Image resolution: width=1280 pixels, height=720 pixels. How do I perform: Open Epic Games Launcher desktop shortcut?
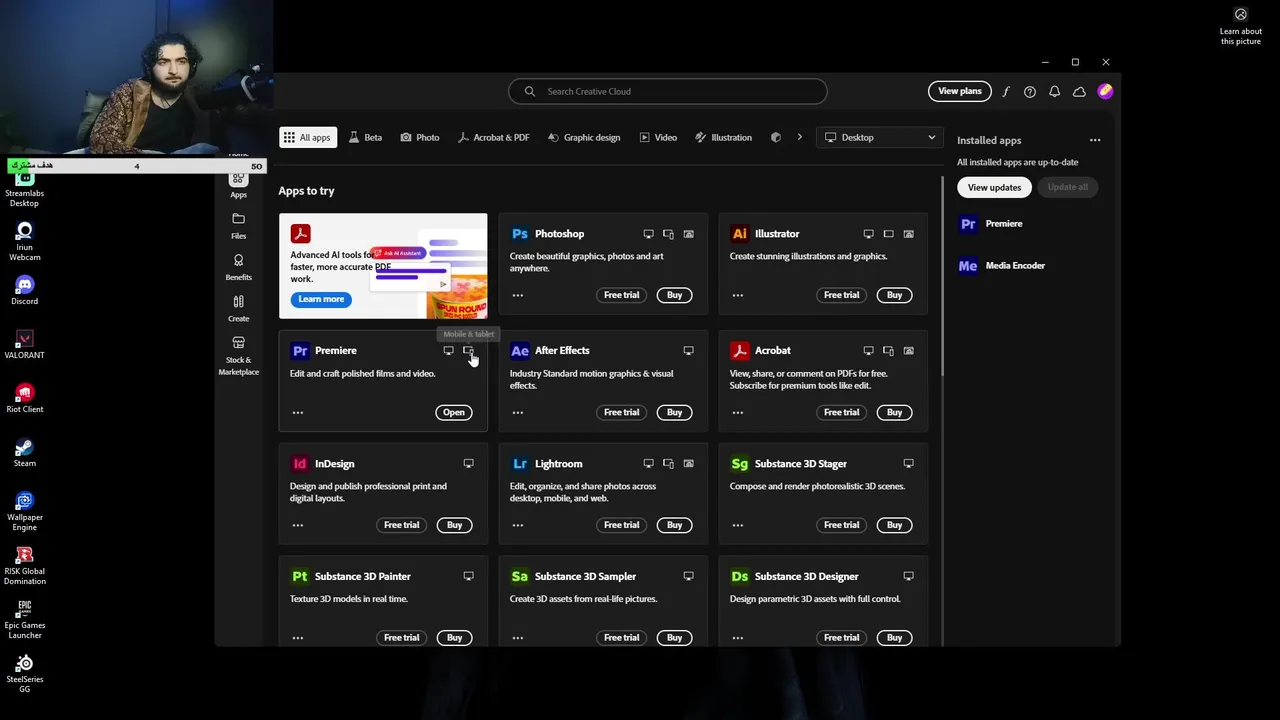click(25, 619)
